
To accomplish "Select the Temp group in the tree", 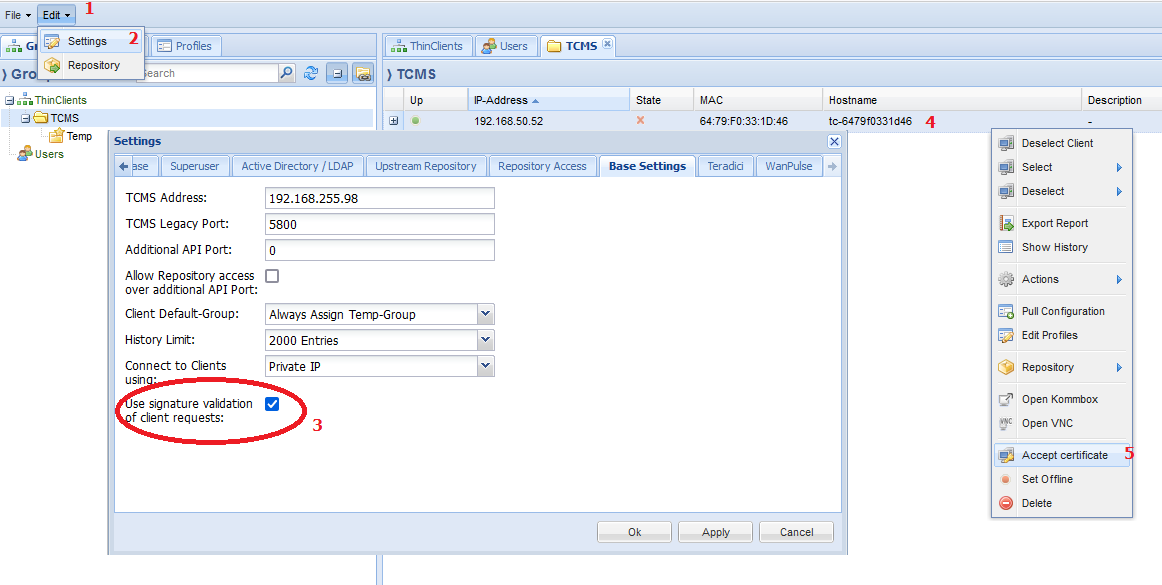I will [x=79, y=136].
